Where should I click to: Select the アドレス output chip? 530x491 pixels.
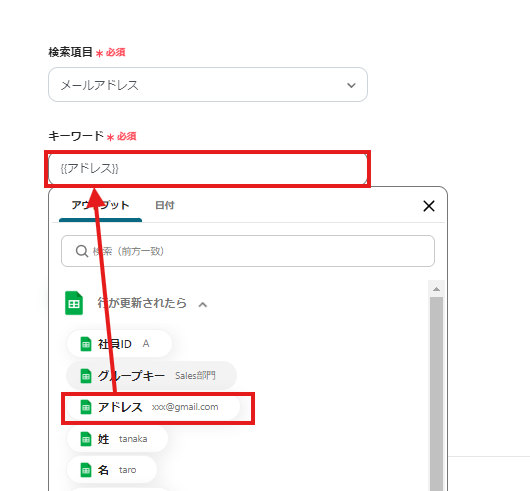pos(153,407)
